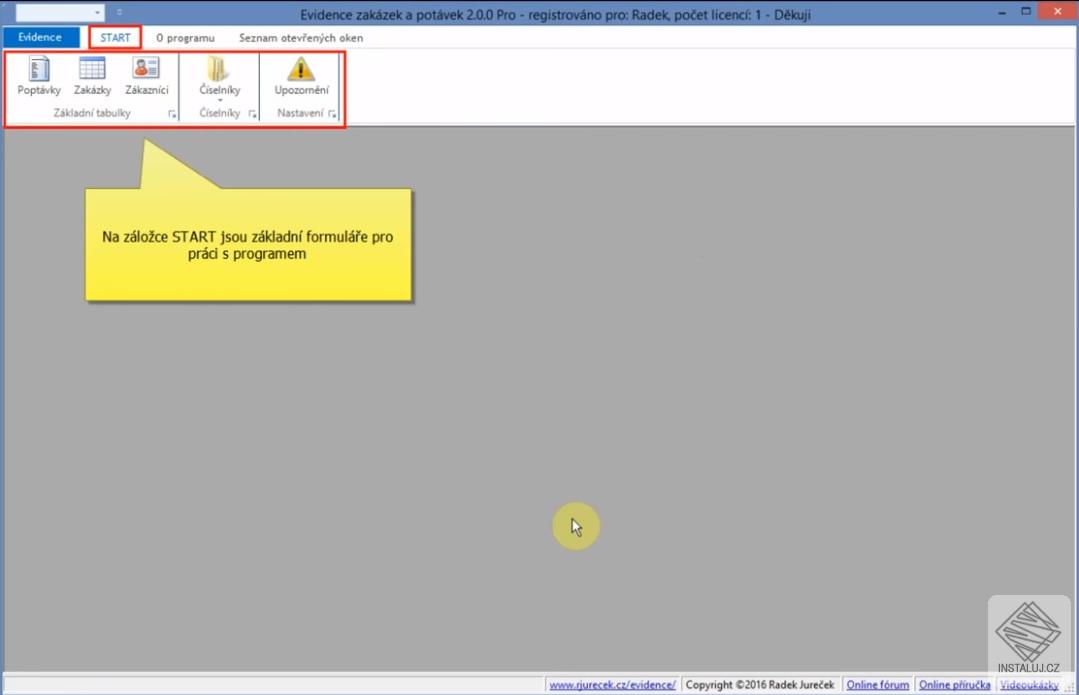
Task: Maximize the Evidence zakázek window
Action: point(1025,12)
